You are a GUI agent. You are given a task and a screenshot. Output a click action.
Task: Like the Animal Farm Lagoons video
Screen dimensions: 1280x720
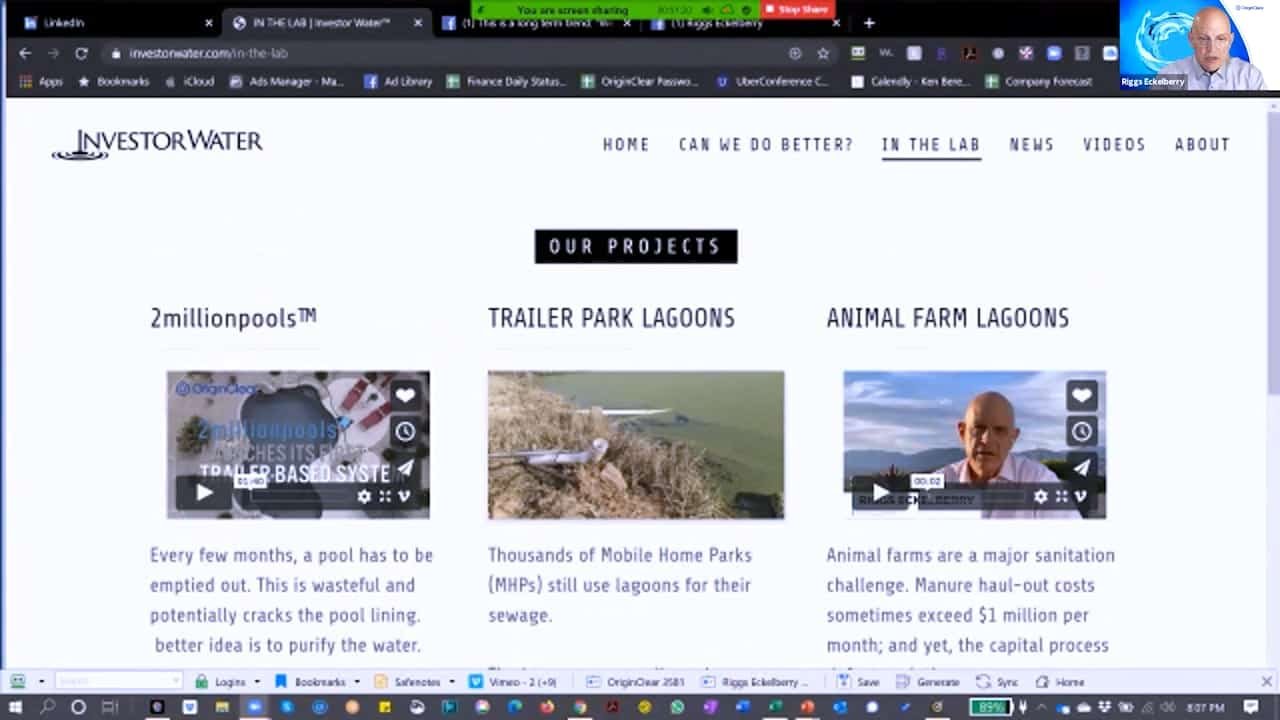click(1081, 395)
